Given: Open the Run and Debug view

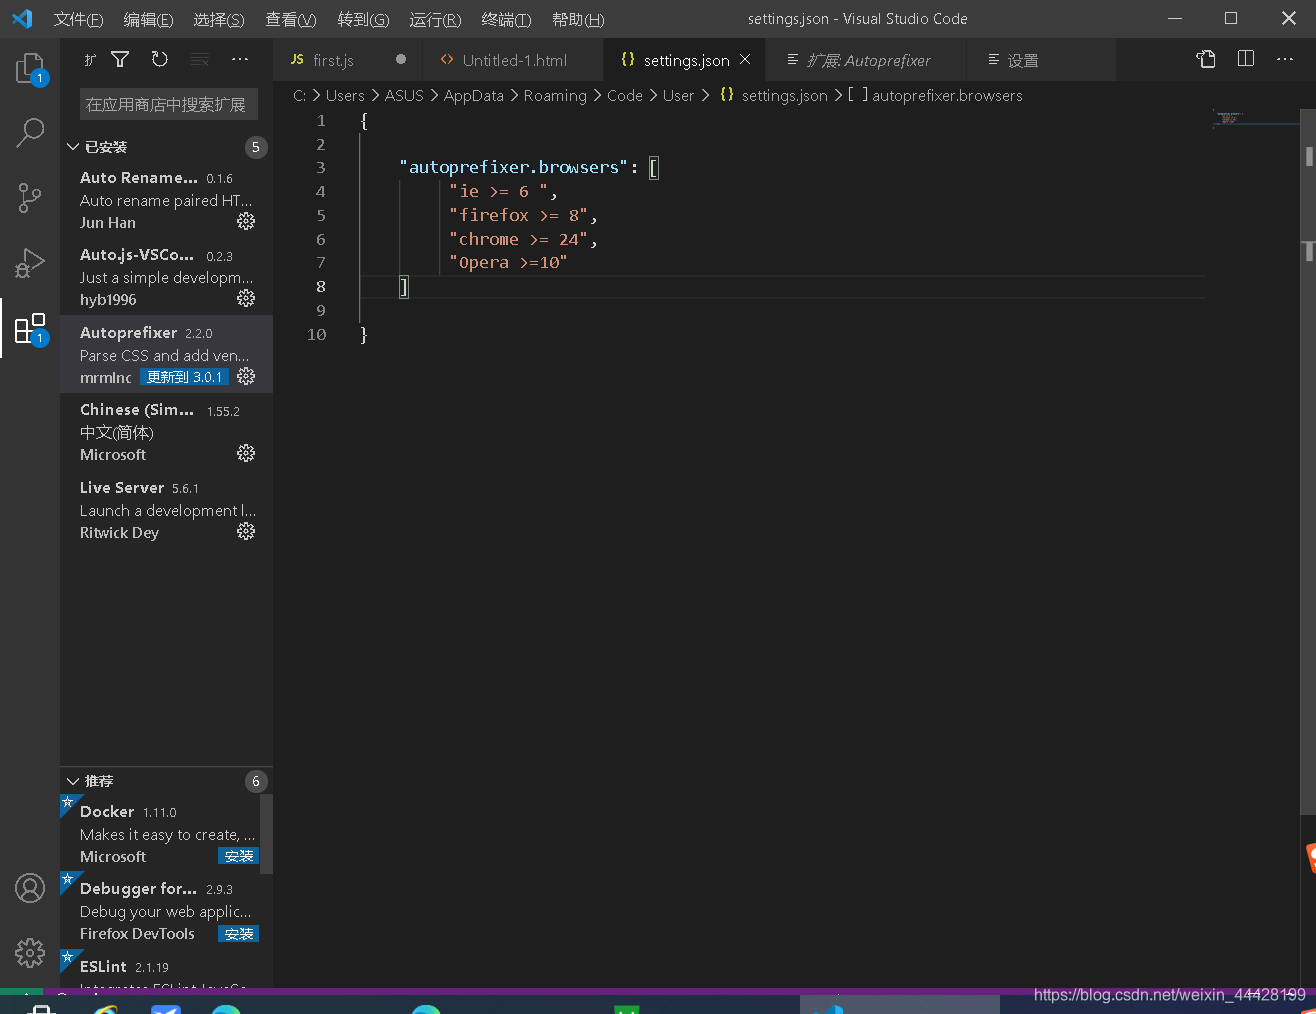Looking at the screenshot, I should tap(30, 263).
